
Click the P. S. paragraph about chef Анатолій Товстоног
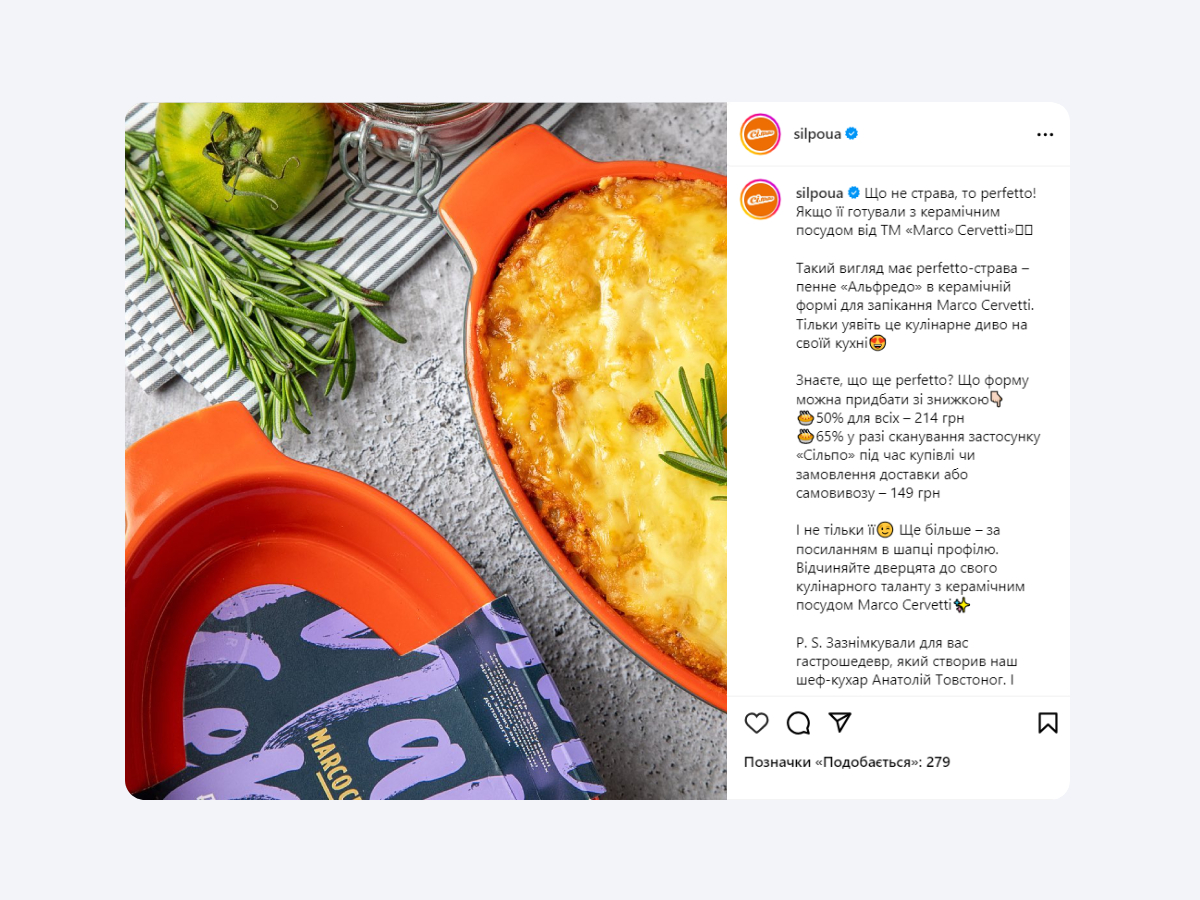point(907,661)
